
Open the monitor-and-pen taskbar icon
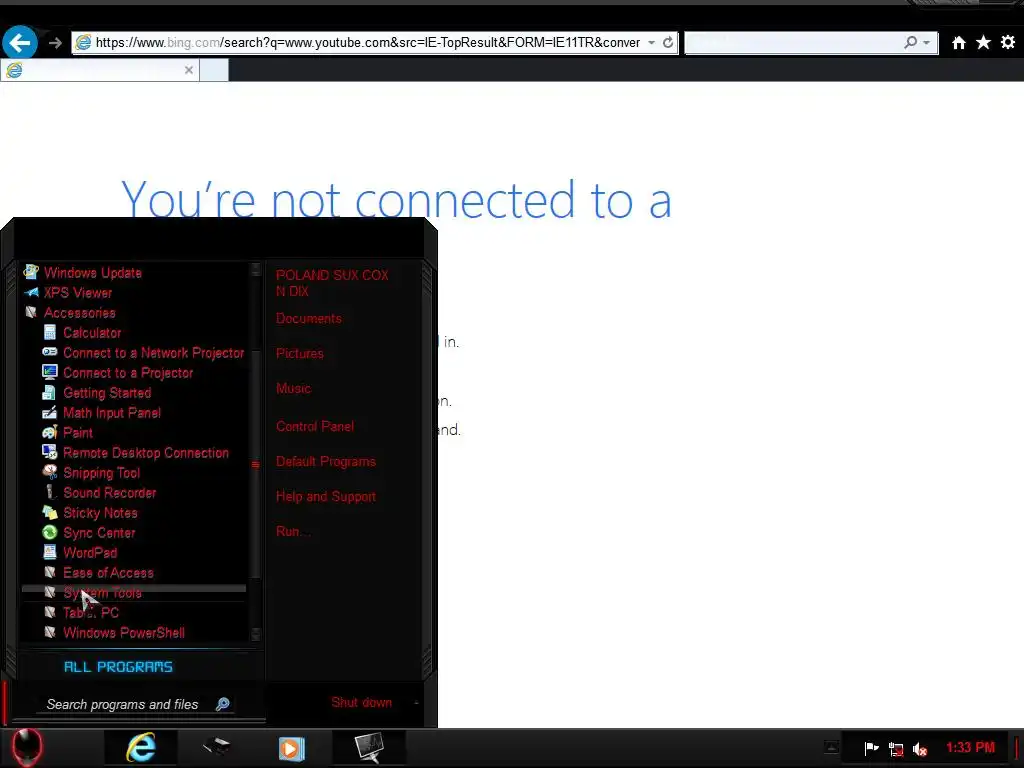tap(369, 748)
